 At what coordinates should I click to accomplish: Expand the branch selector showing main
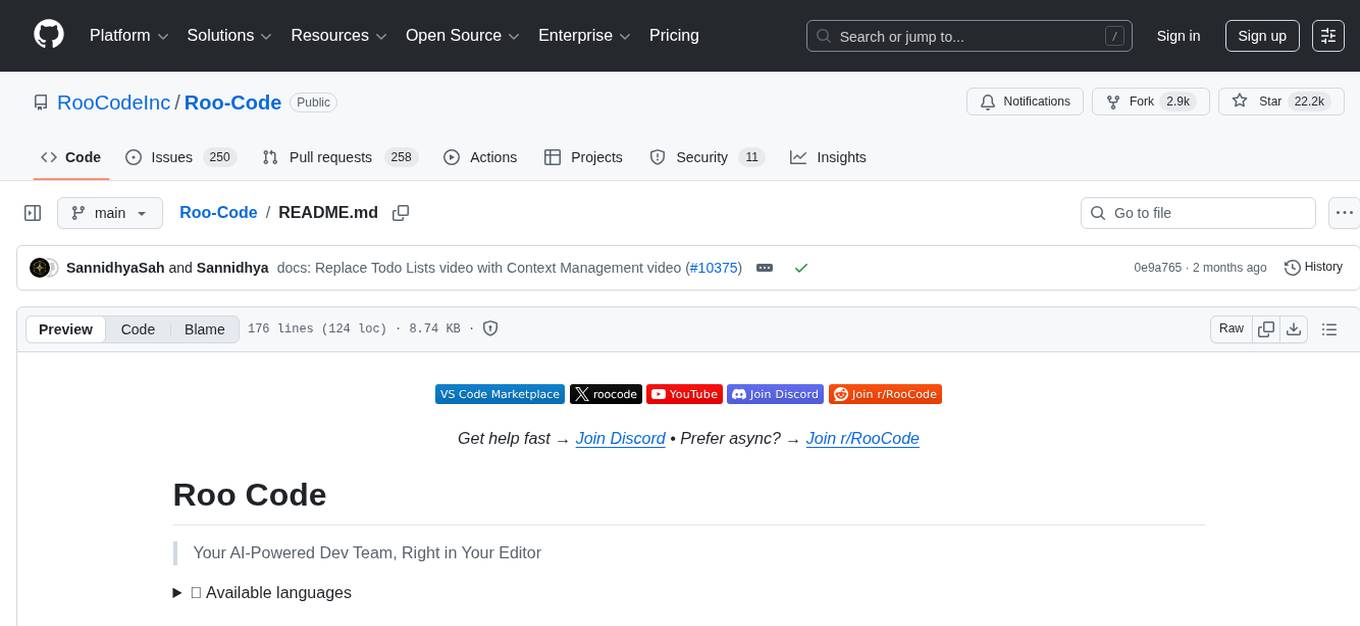point(109,213)
